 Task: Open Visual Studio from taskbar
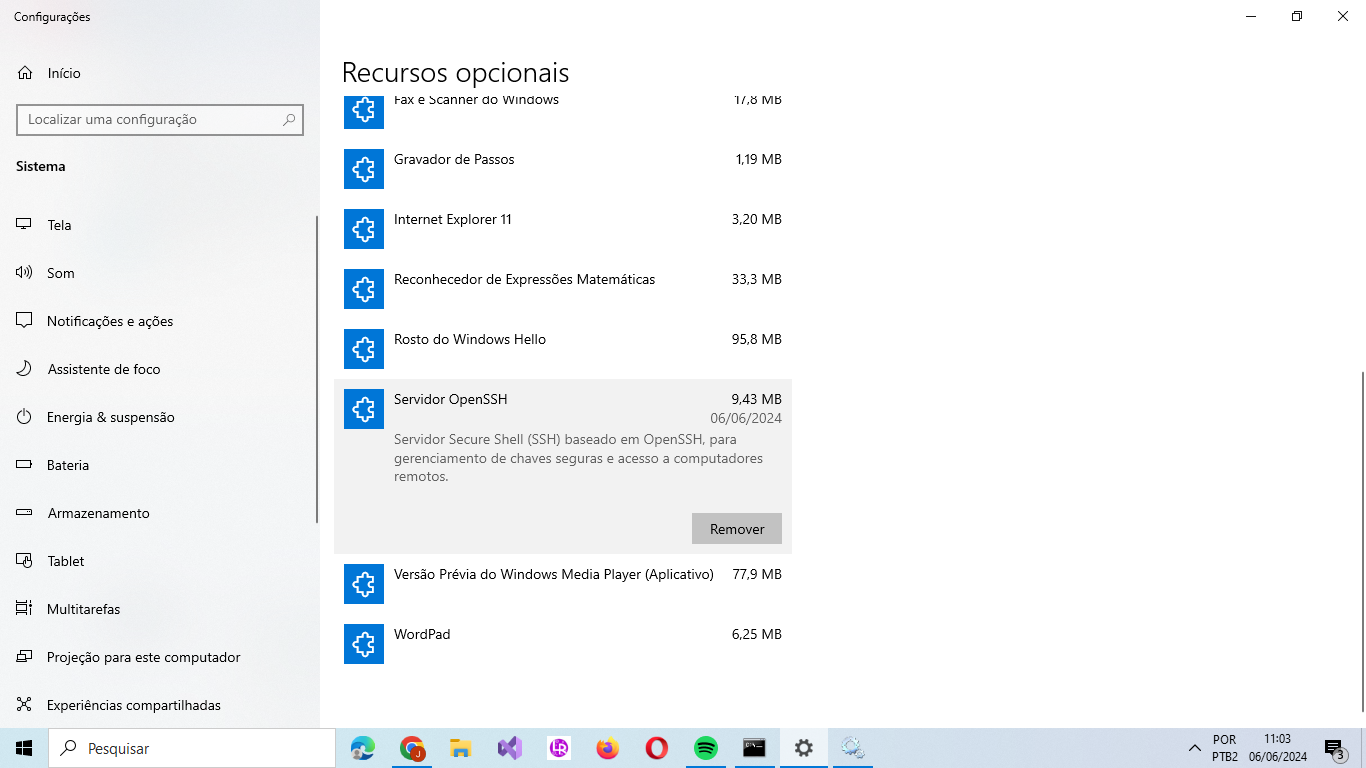509,748
